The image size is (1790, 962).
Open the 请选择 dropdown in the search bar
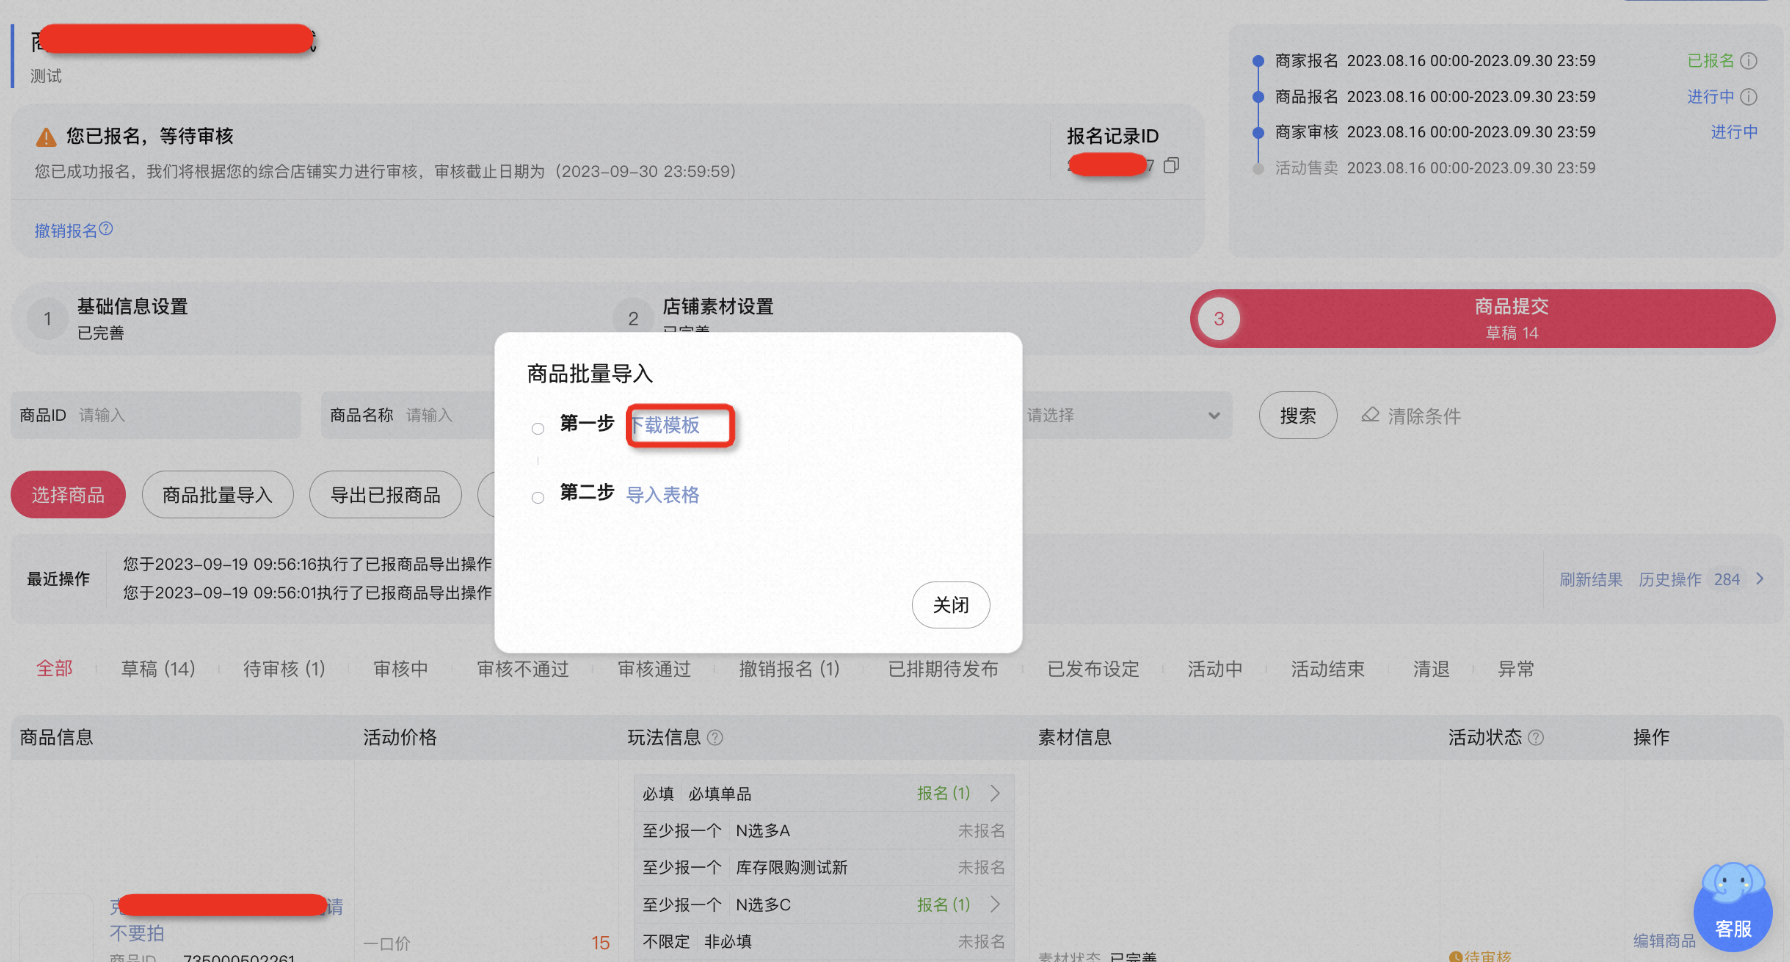(x=1125, y=415)
